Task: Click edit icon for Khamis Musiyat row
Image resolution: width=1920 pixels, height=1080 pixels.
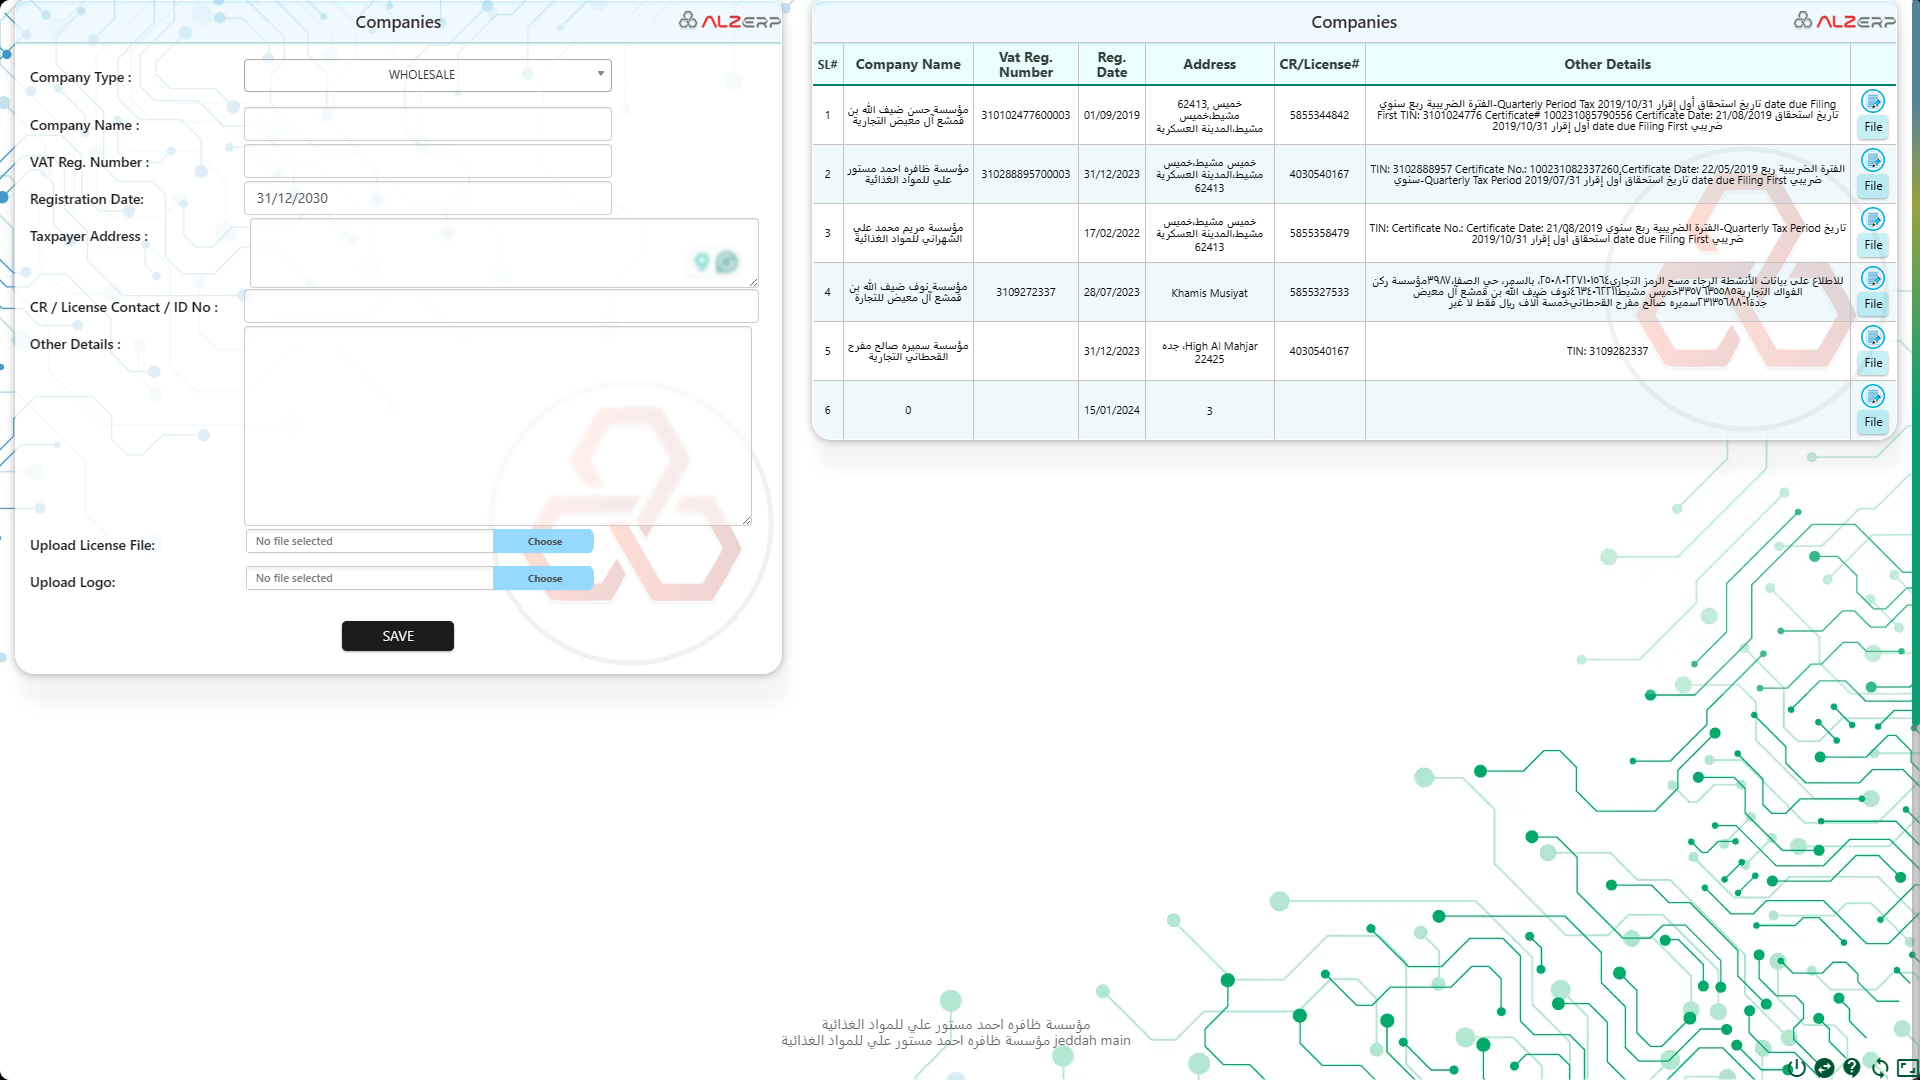Action: (1873, 279)
